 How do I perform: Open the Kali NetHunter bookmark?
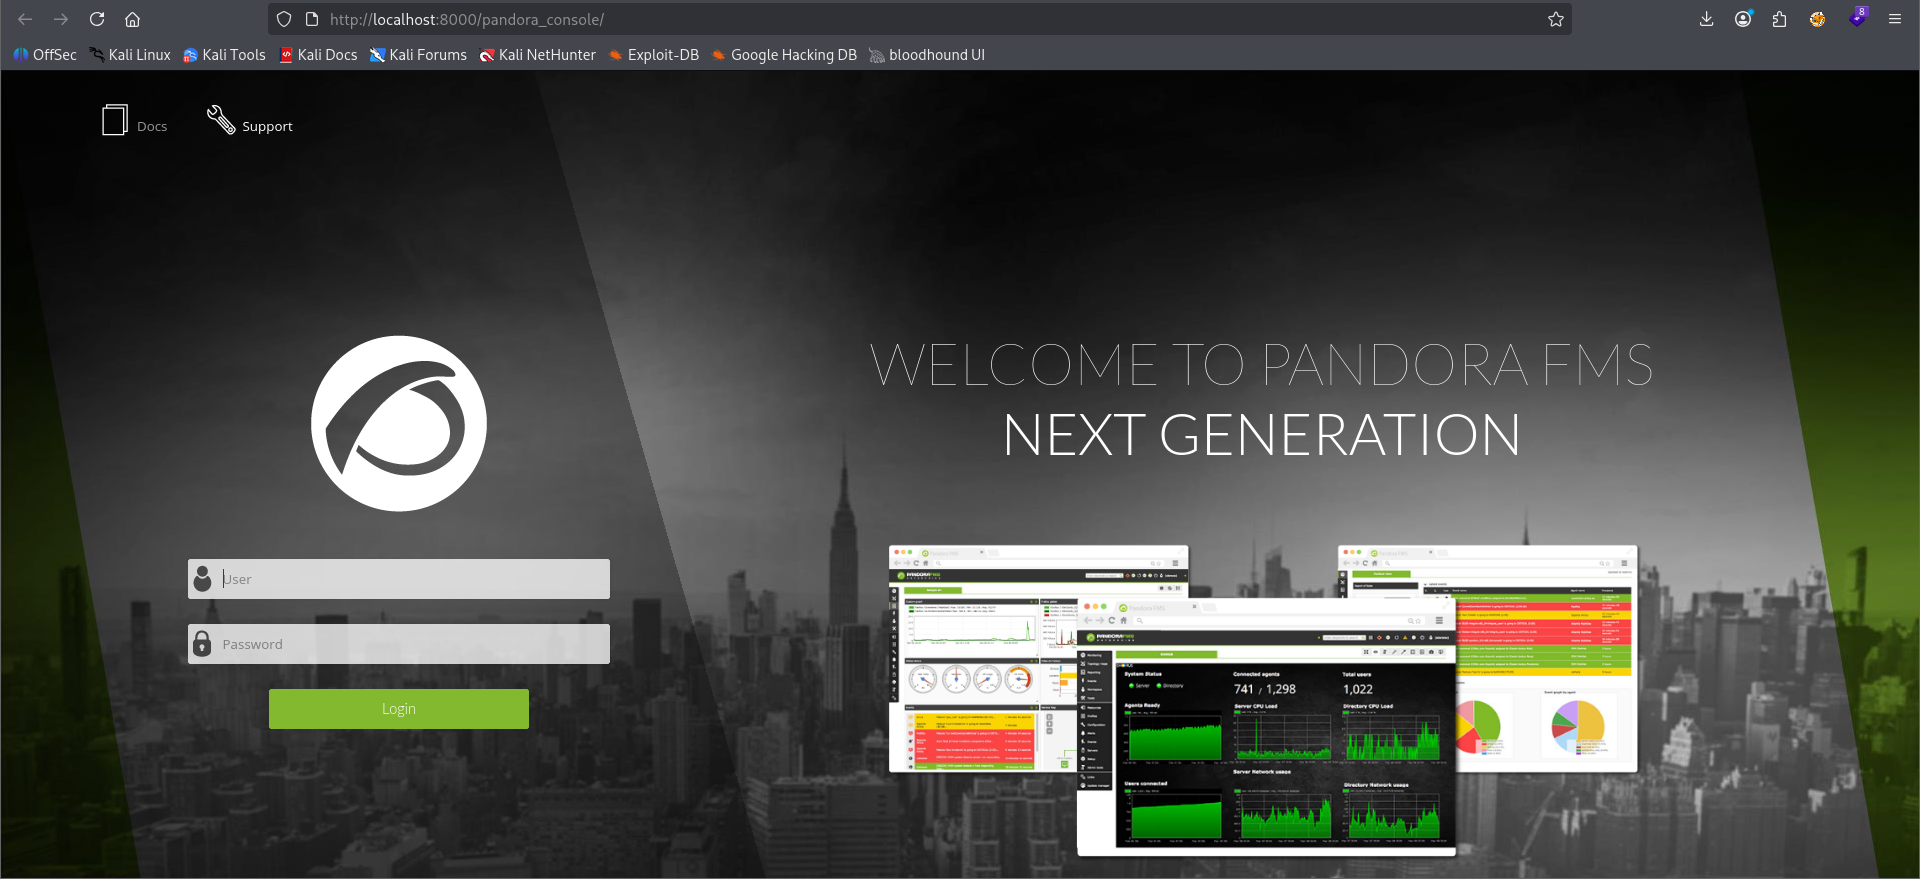point(537,55)
